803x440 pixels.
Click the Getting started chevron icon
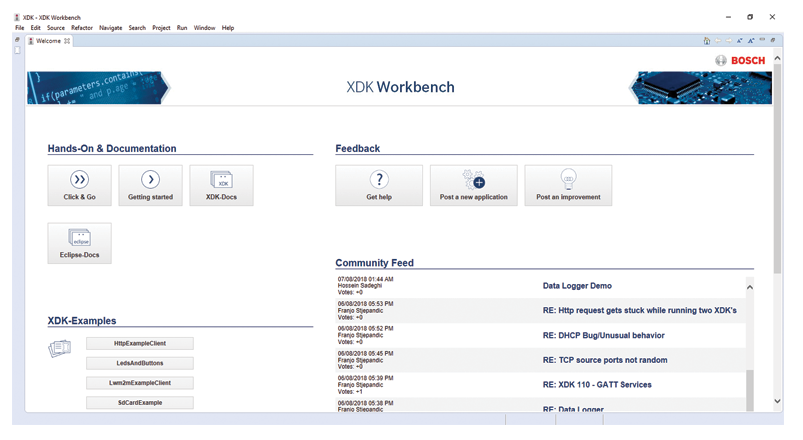tap(151, 179)
